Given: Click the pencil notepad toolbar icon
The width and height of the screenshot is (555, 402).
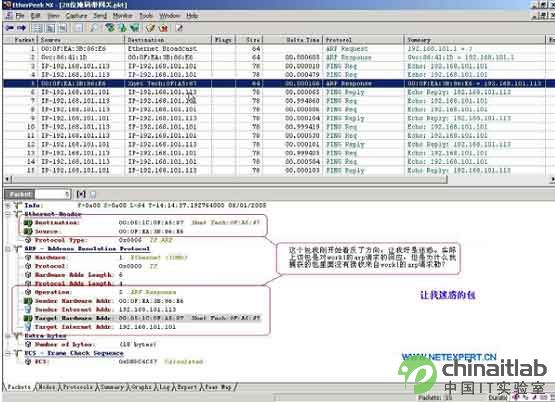Looking at the screenshot, I should point(150,28).
